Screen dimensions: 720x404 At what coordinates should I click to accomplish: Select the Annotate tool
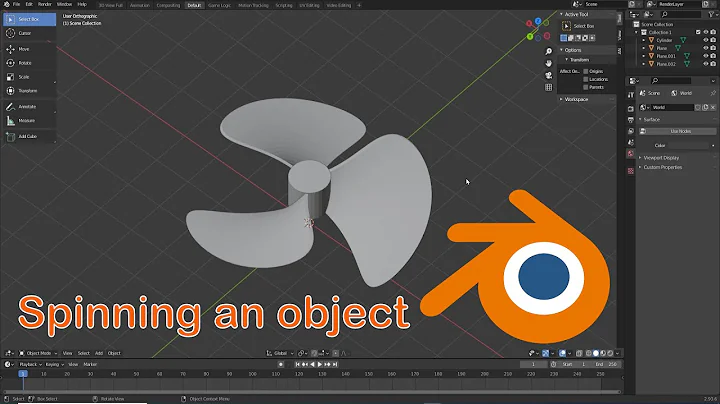point(29,107)
